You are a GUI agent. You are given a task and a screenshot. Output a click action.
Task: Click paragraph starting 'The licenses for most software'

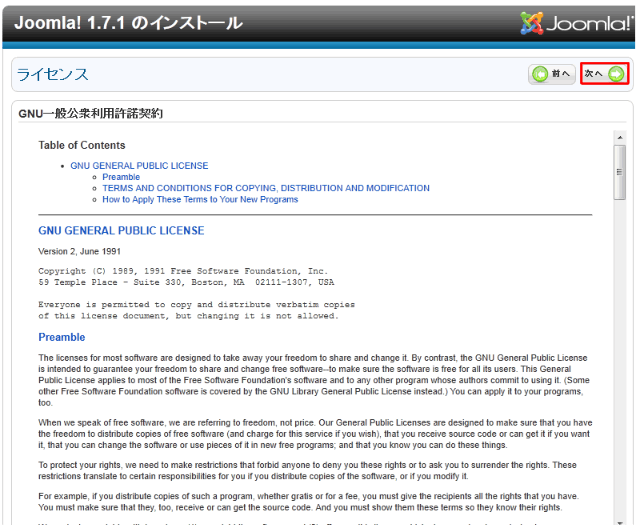click(314, 380)
